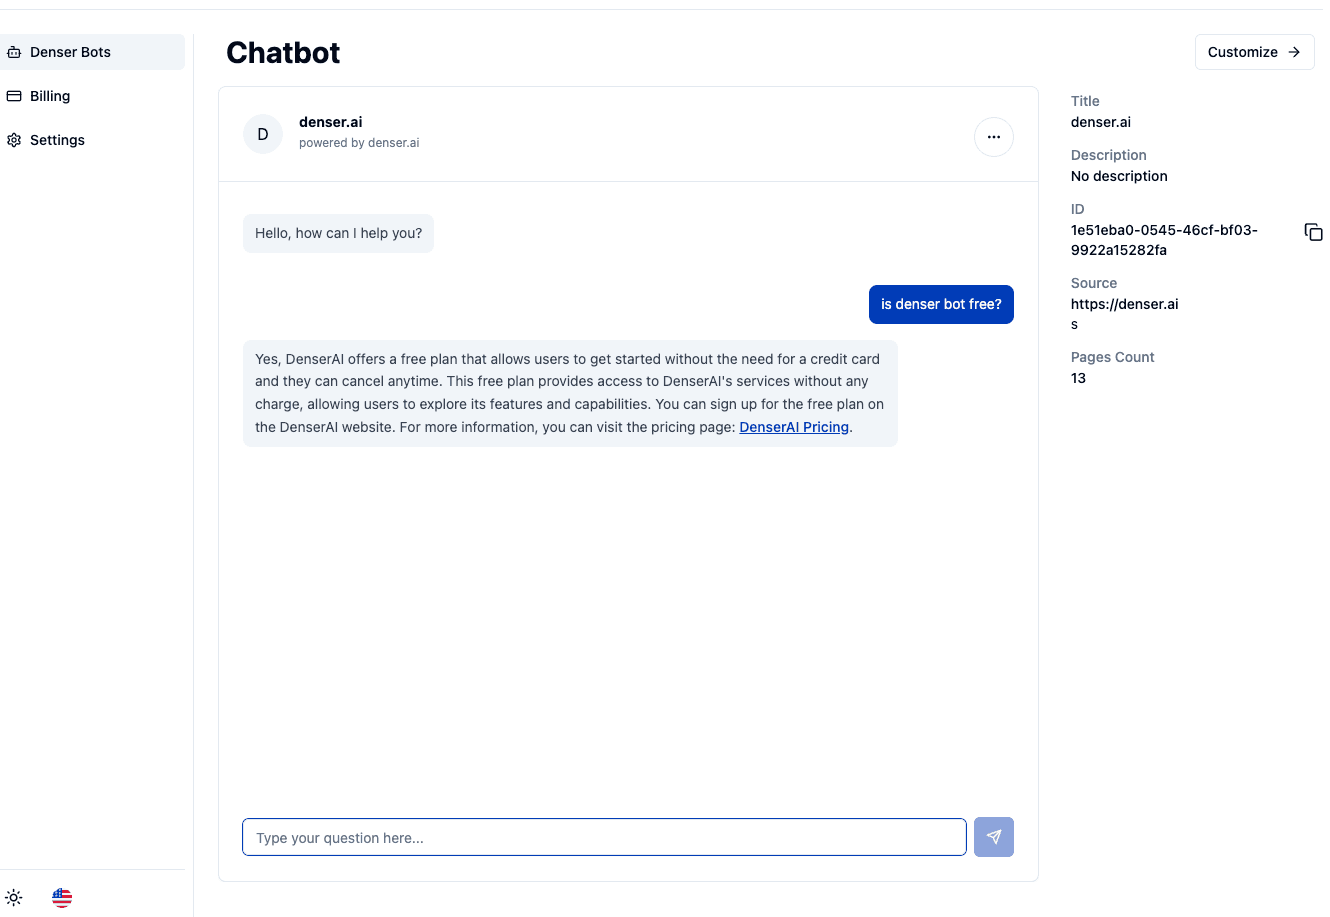The width and height of the screenshot is (1330, 917).
Task: Toggle the theme with the sun icon
Action: pos(14,897)
